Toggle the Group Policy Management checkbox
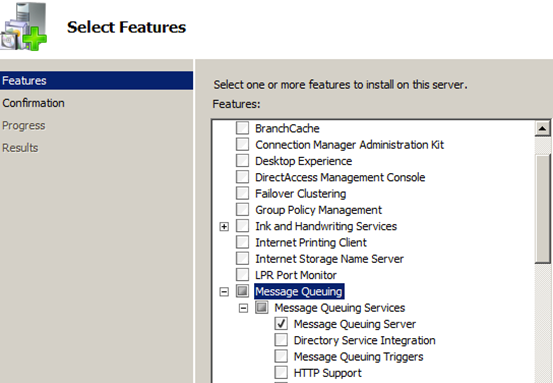 point(242,209)
